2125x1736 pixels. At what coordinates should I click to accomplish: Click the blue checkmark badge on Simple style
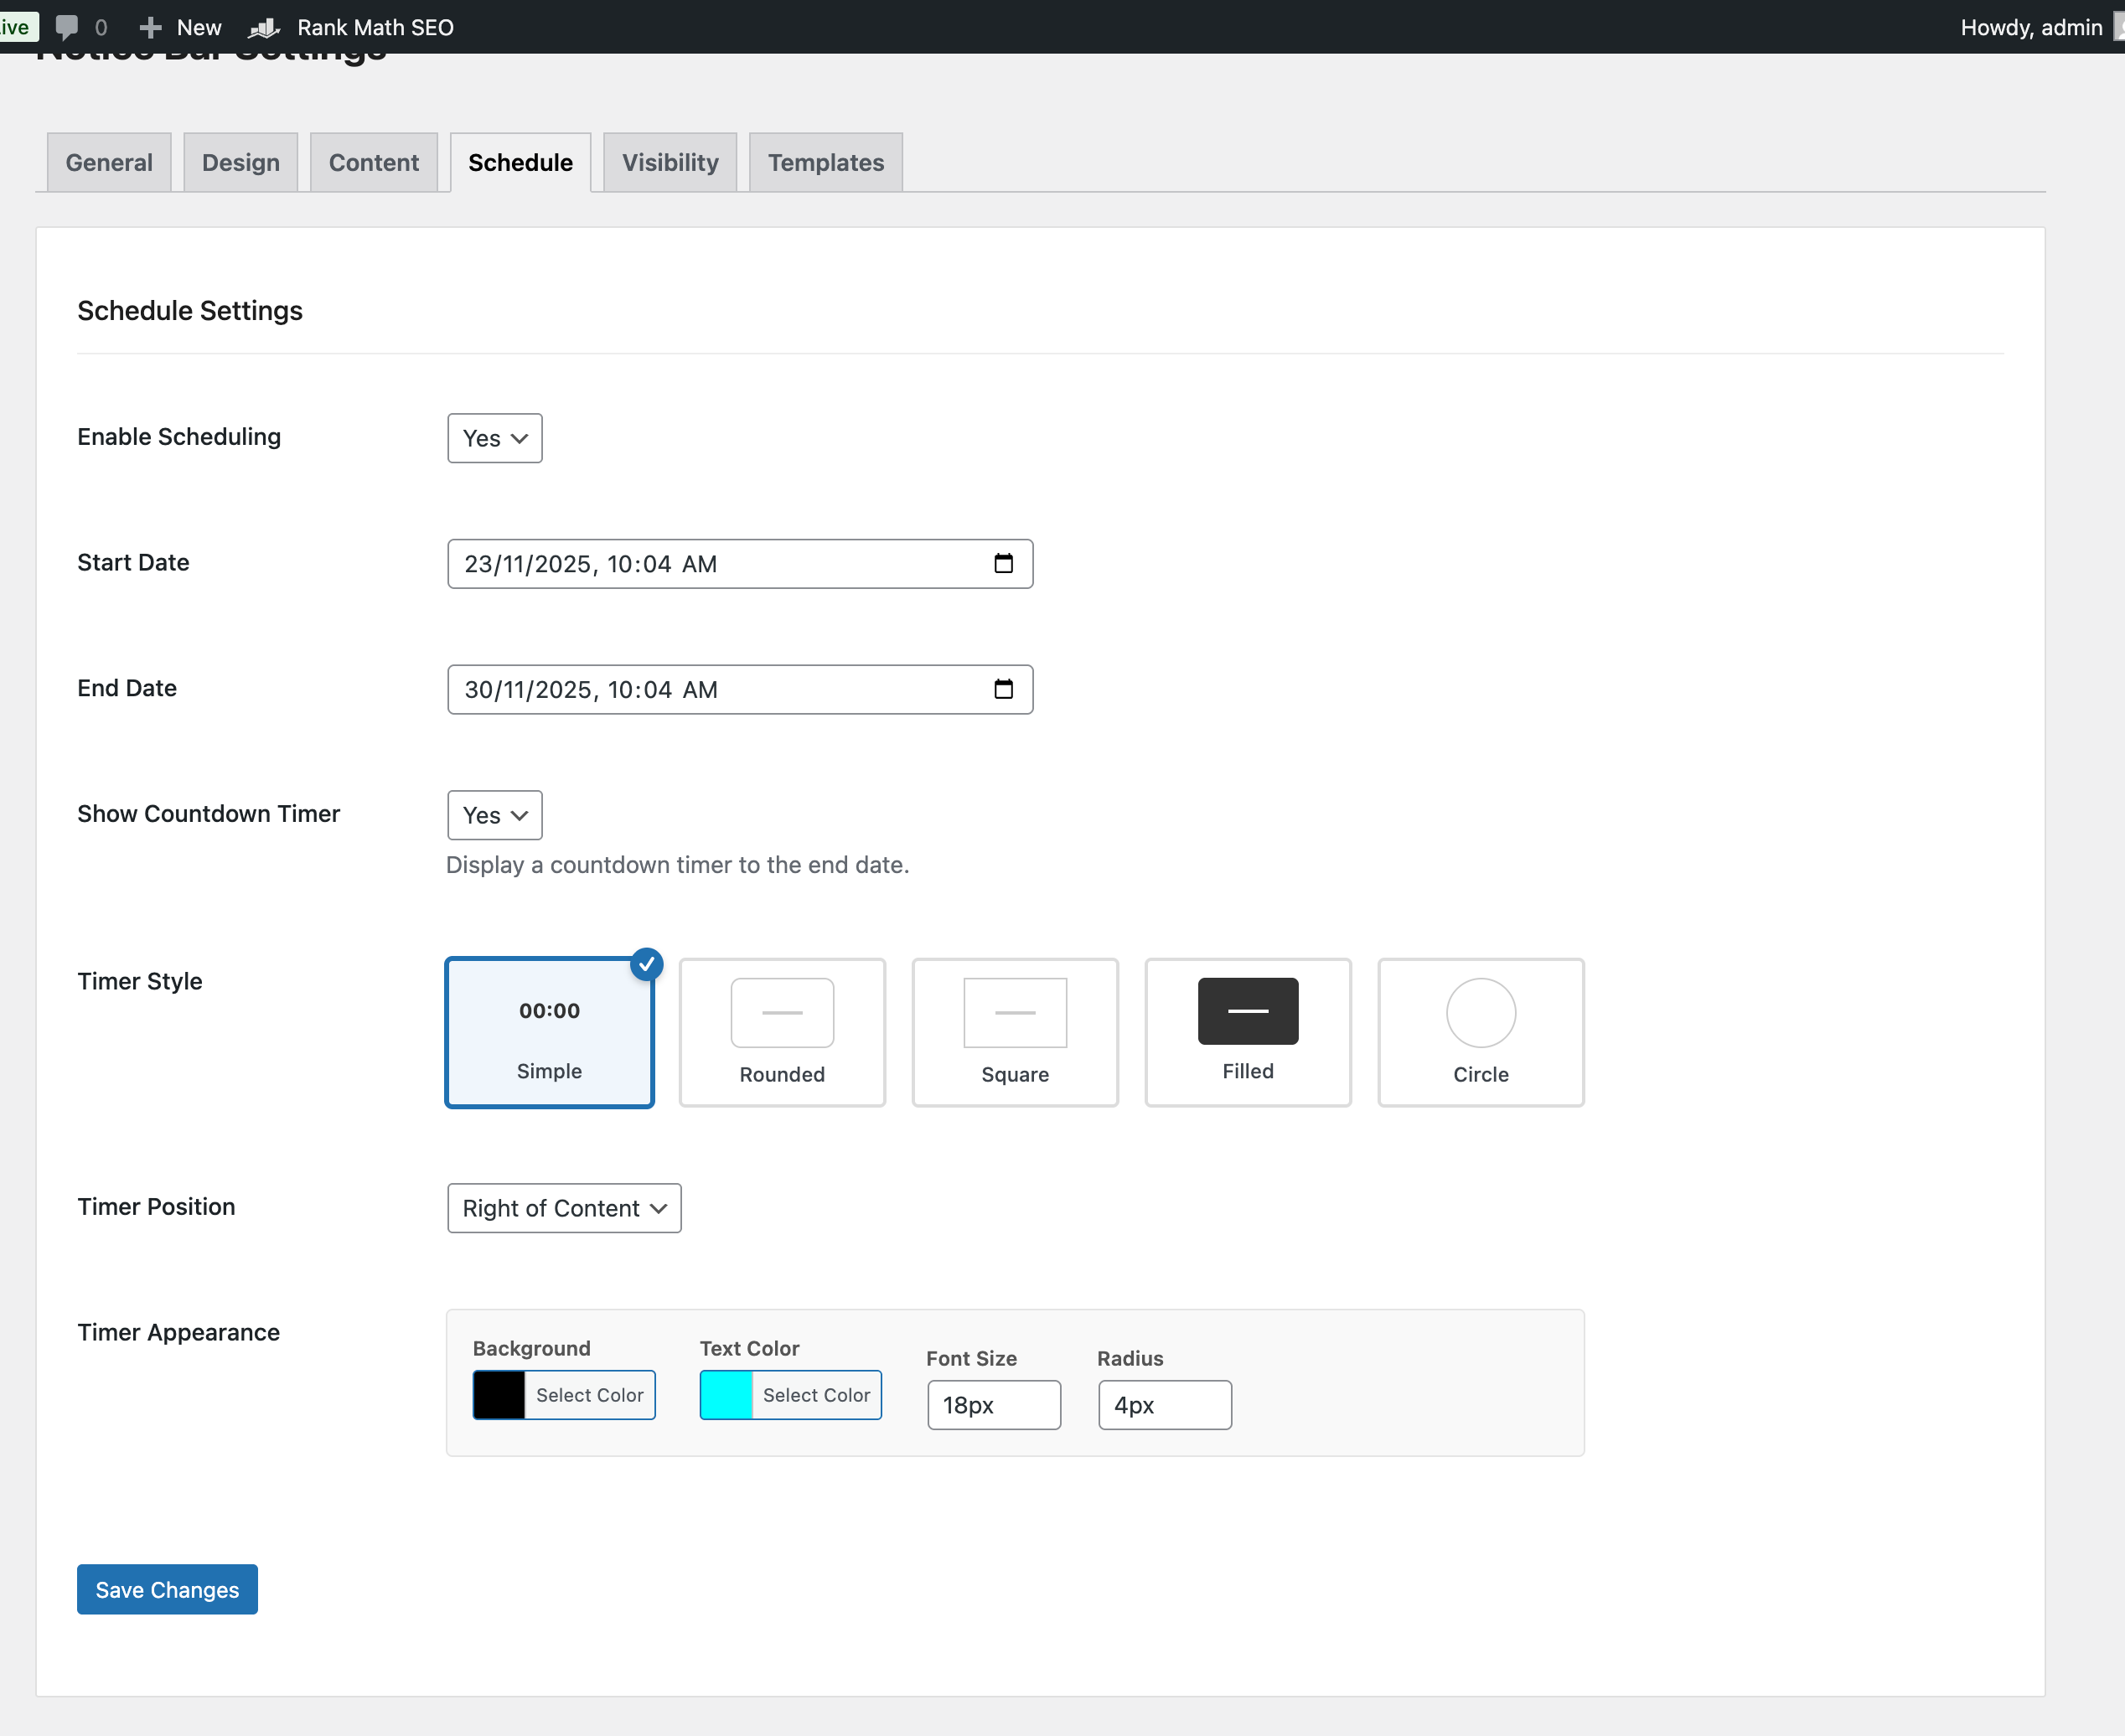click(647, 964)
